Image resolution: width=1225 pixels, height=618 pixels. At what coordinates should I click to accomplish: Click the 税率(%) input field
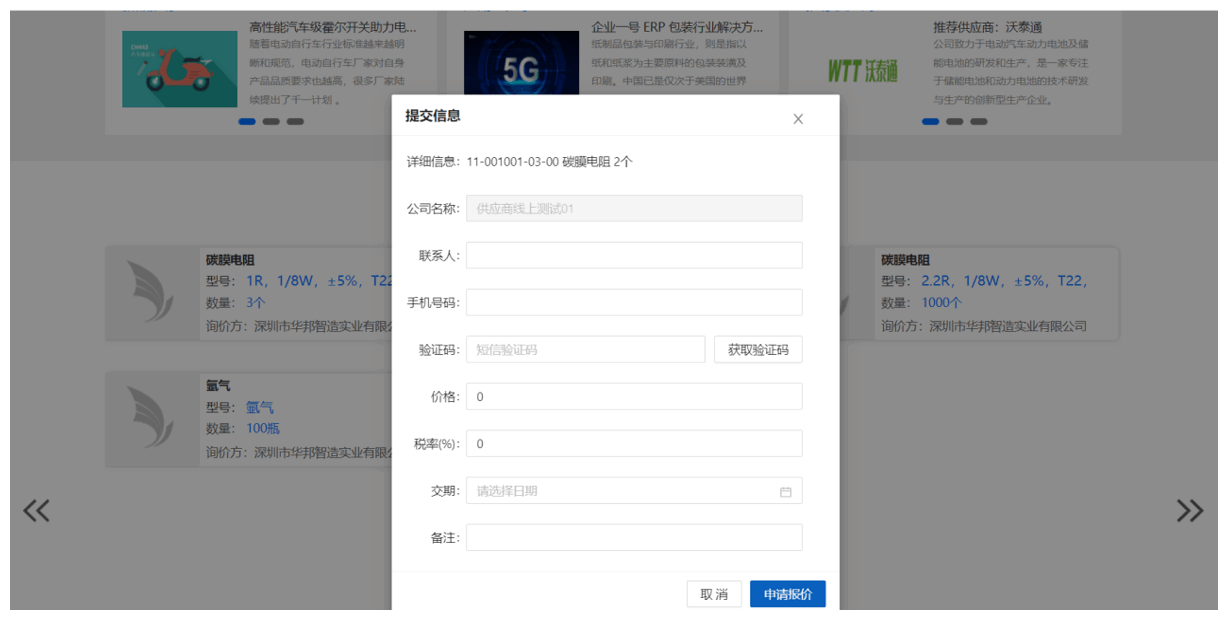point(634,444)
